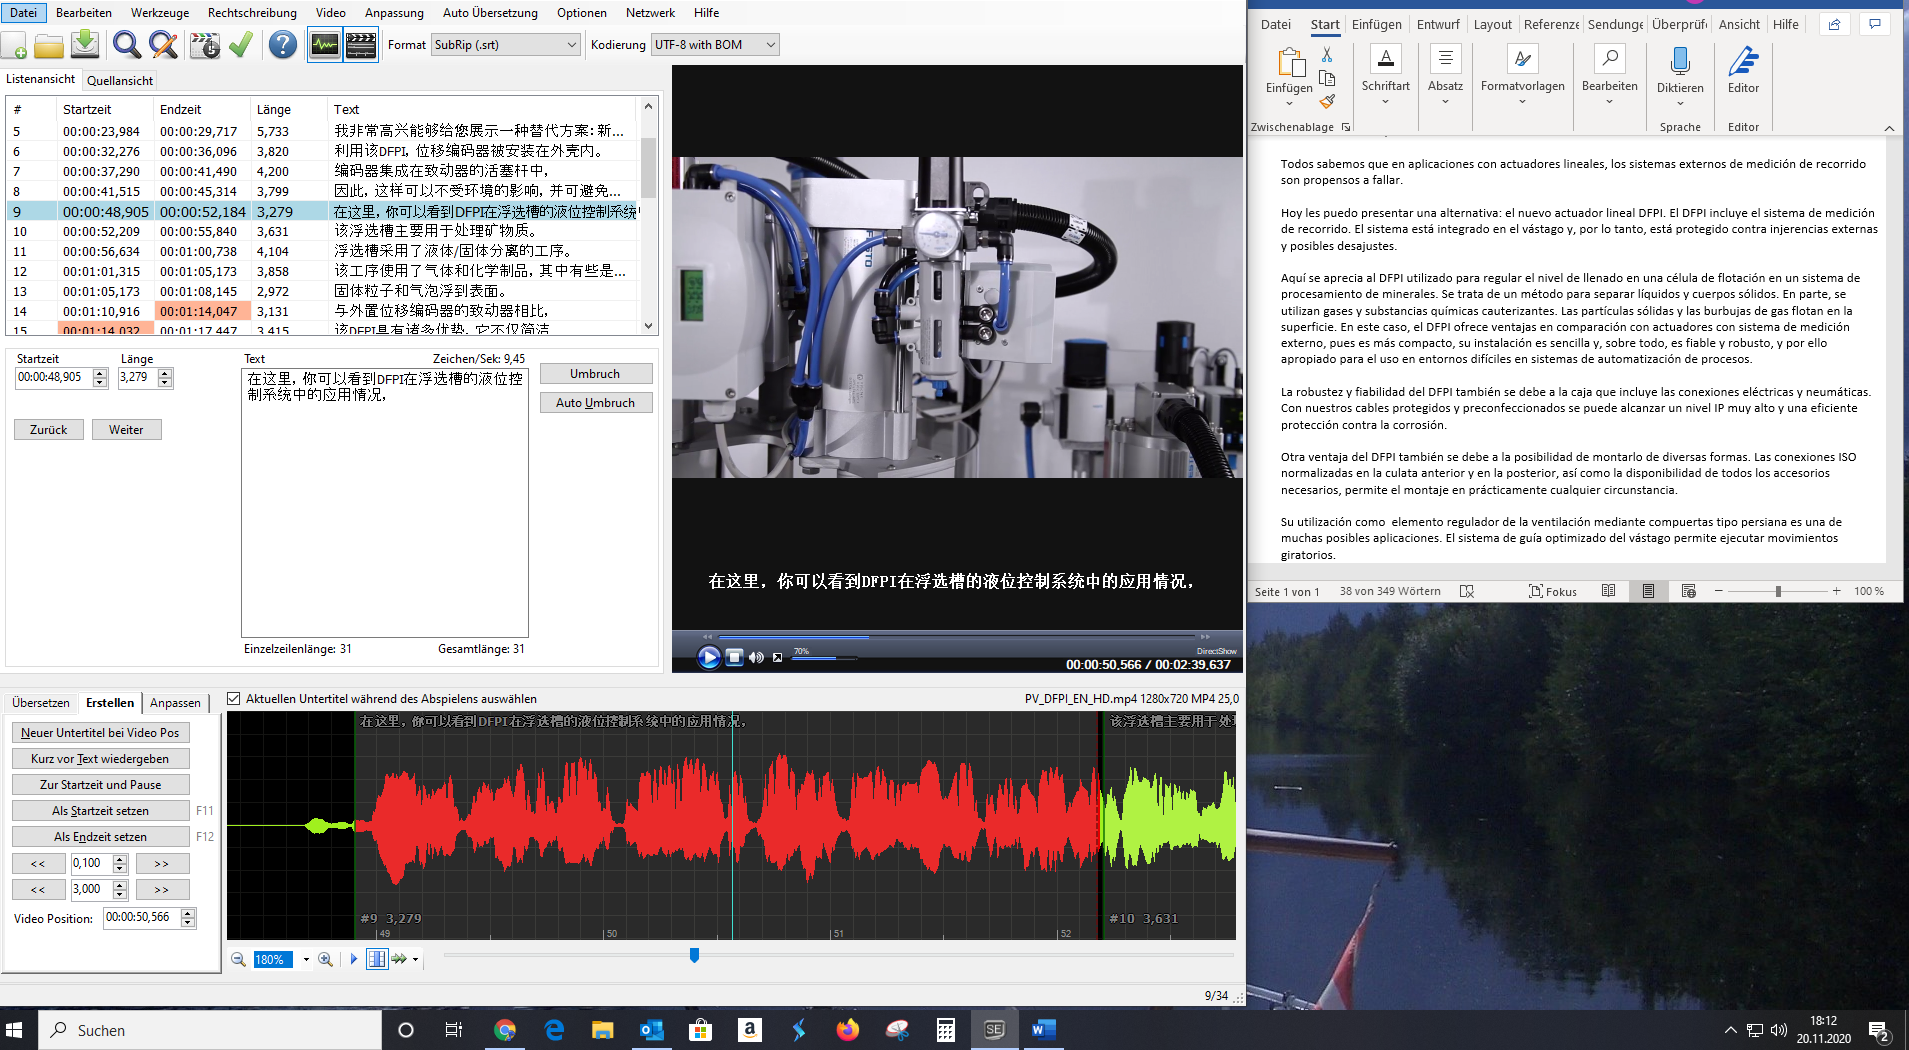Open the Format SubRip dropdown
Screen dimensions: 1909x1050
pos(506,45)
